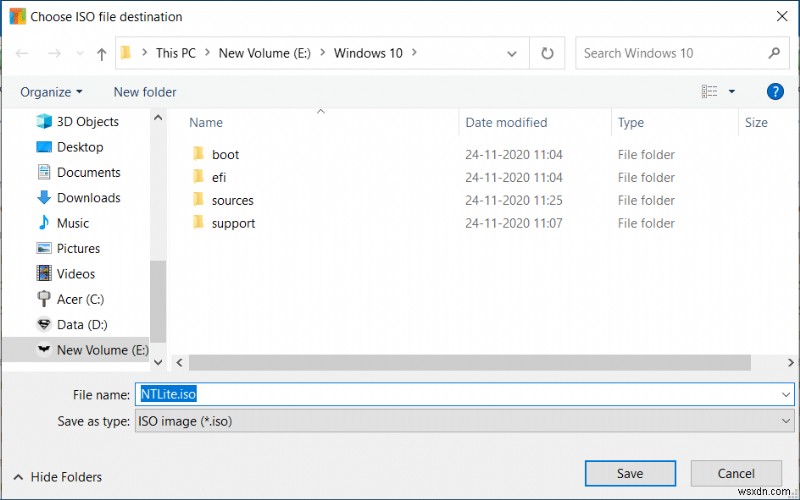Open the Save as type combo box
This screenshot has width=800, height=500.
(464, 421)
